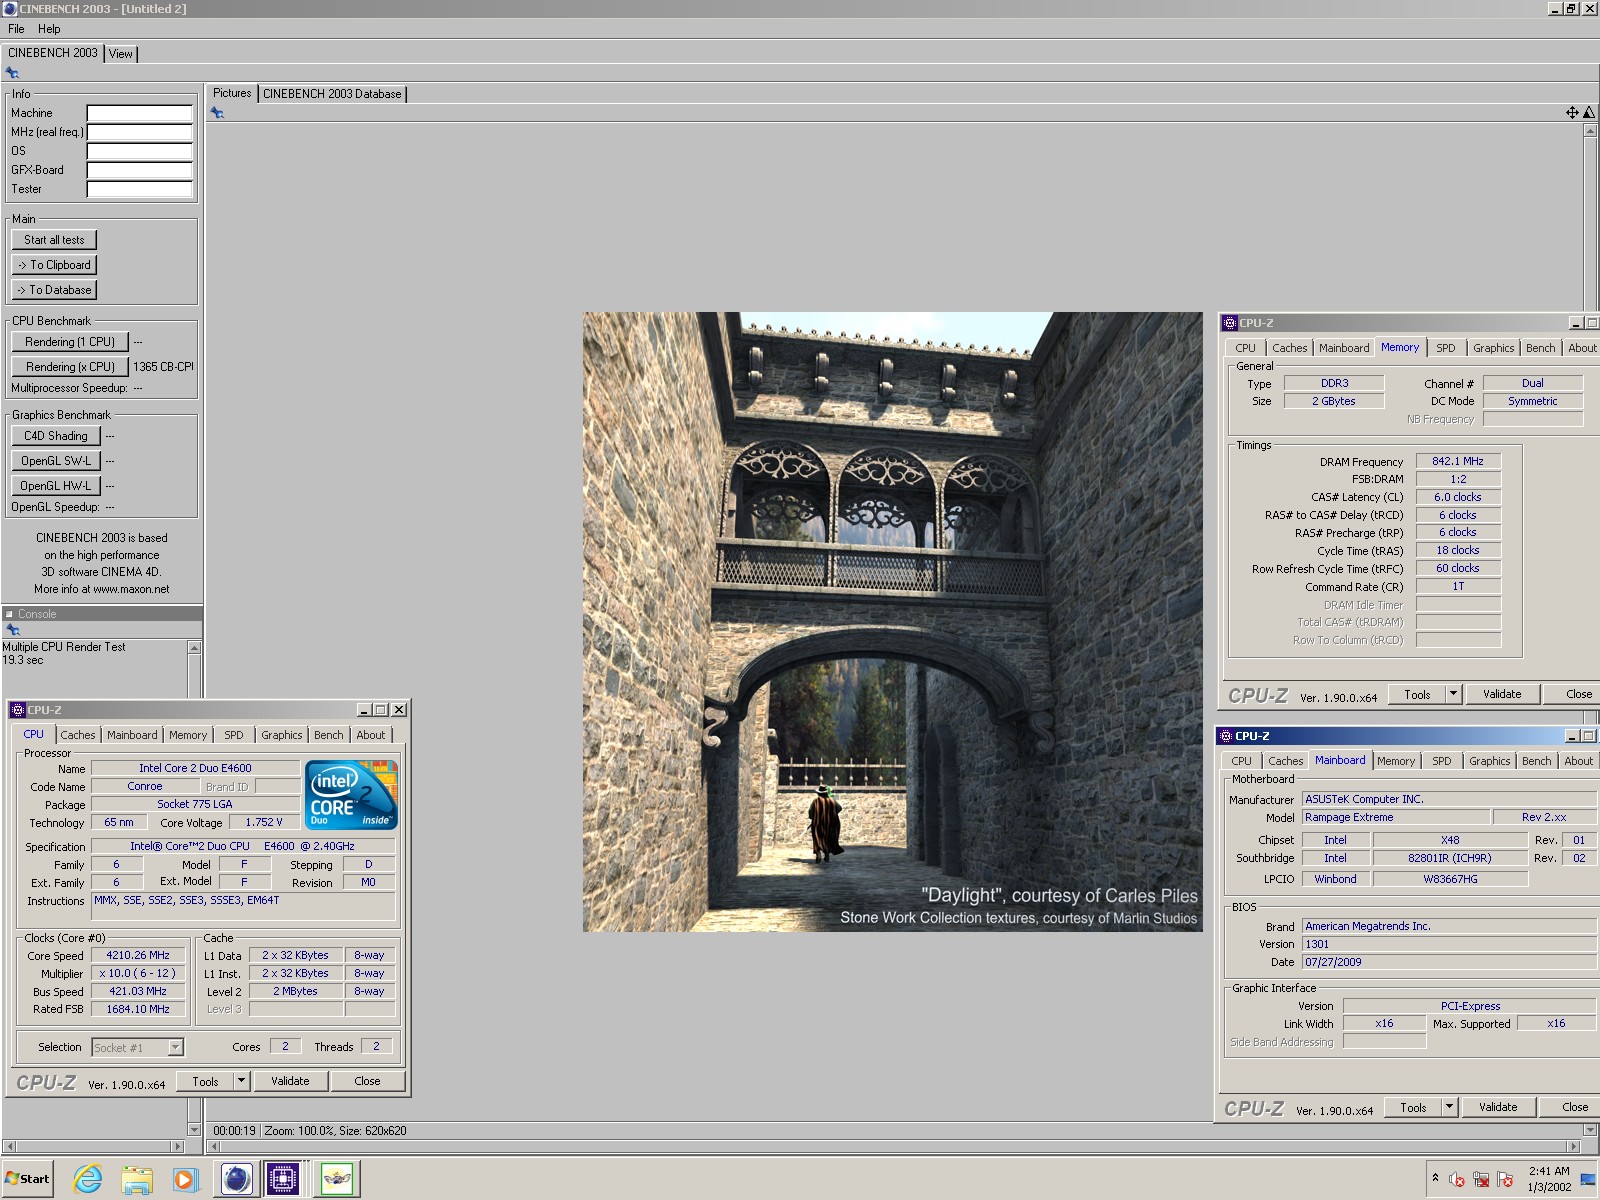This screenshot has height=1200, width=1600.
Task: Open the Start menu
Action: click(27, 1178)
